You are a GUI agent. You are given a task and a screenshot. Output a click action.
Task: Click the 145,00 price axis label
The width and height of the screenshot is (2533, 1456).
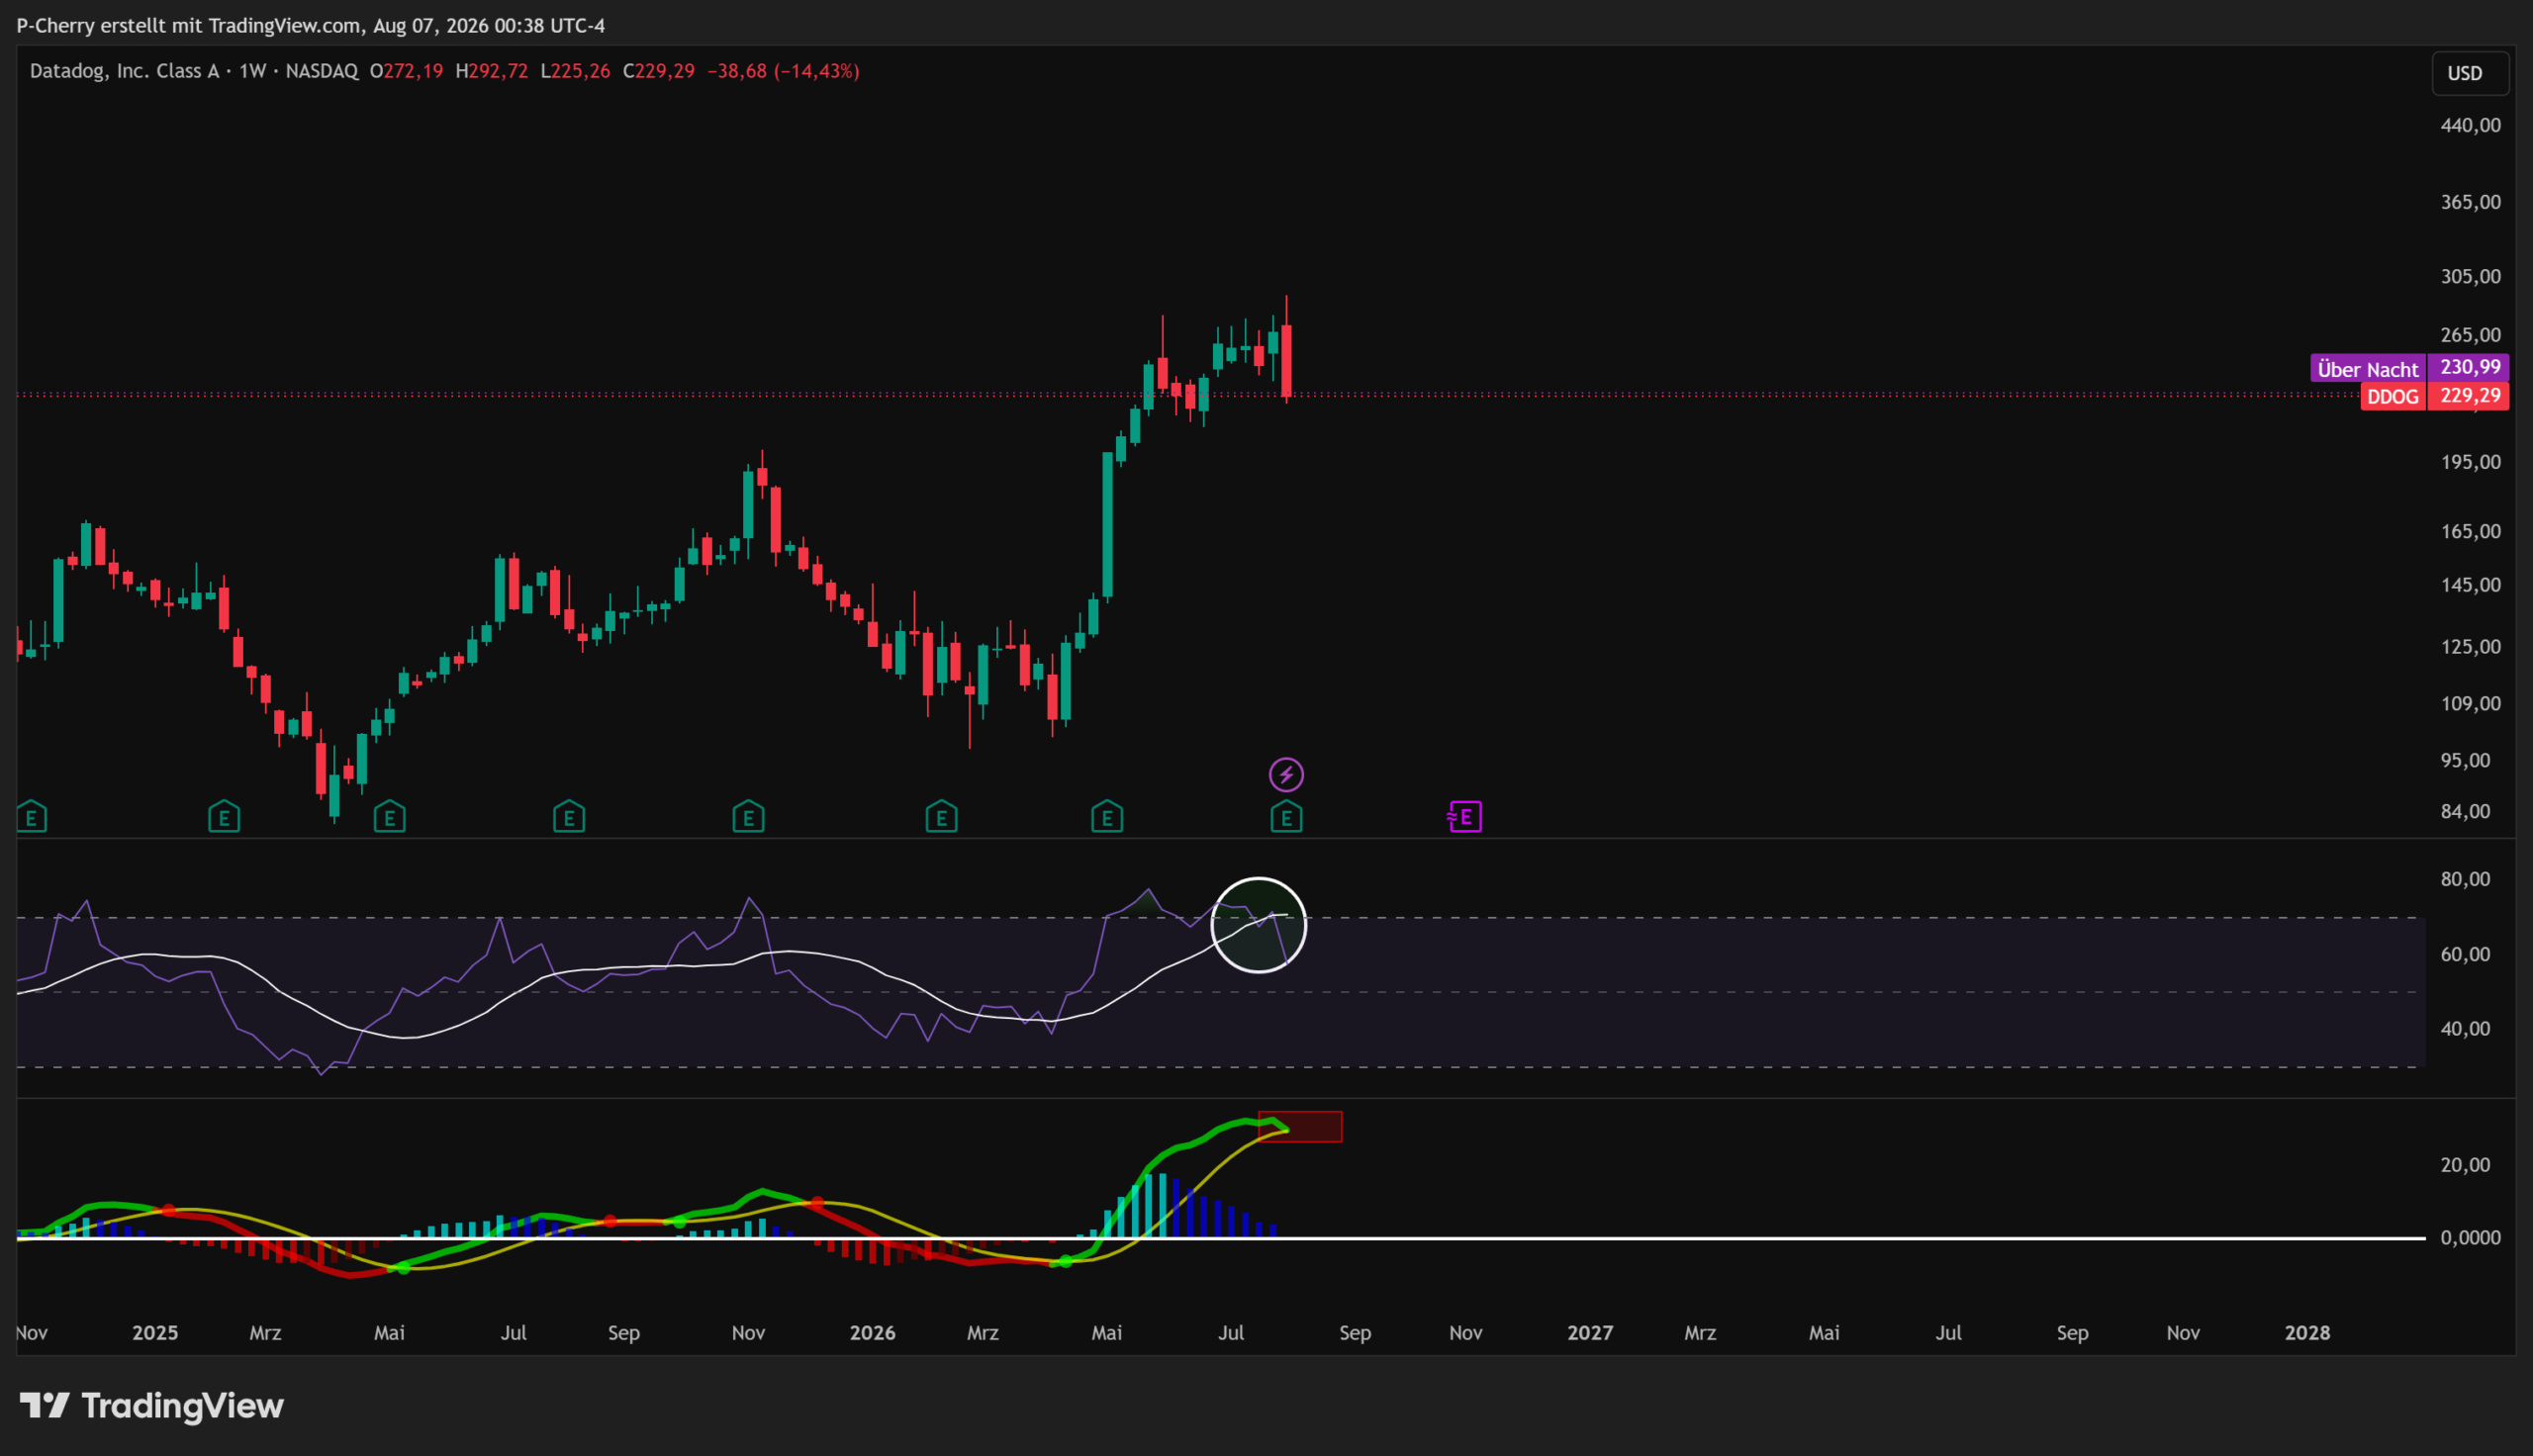(2470, 585)
